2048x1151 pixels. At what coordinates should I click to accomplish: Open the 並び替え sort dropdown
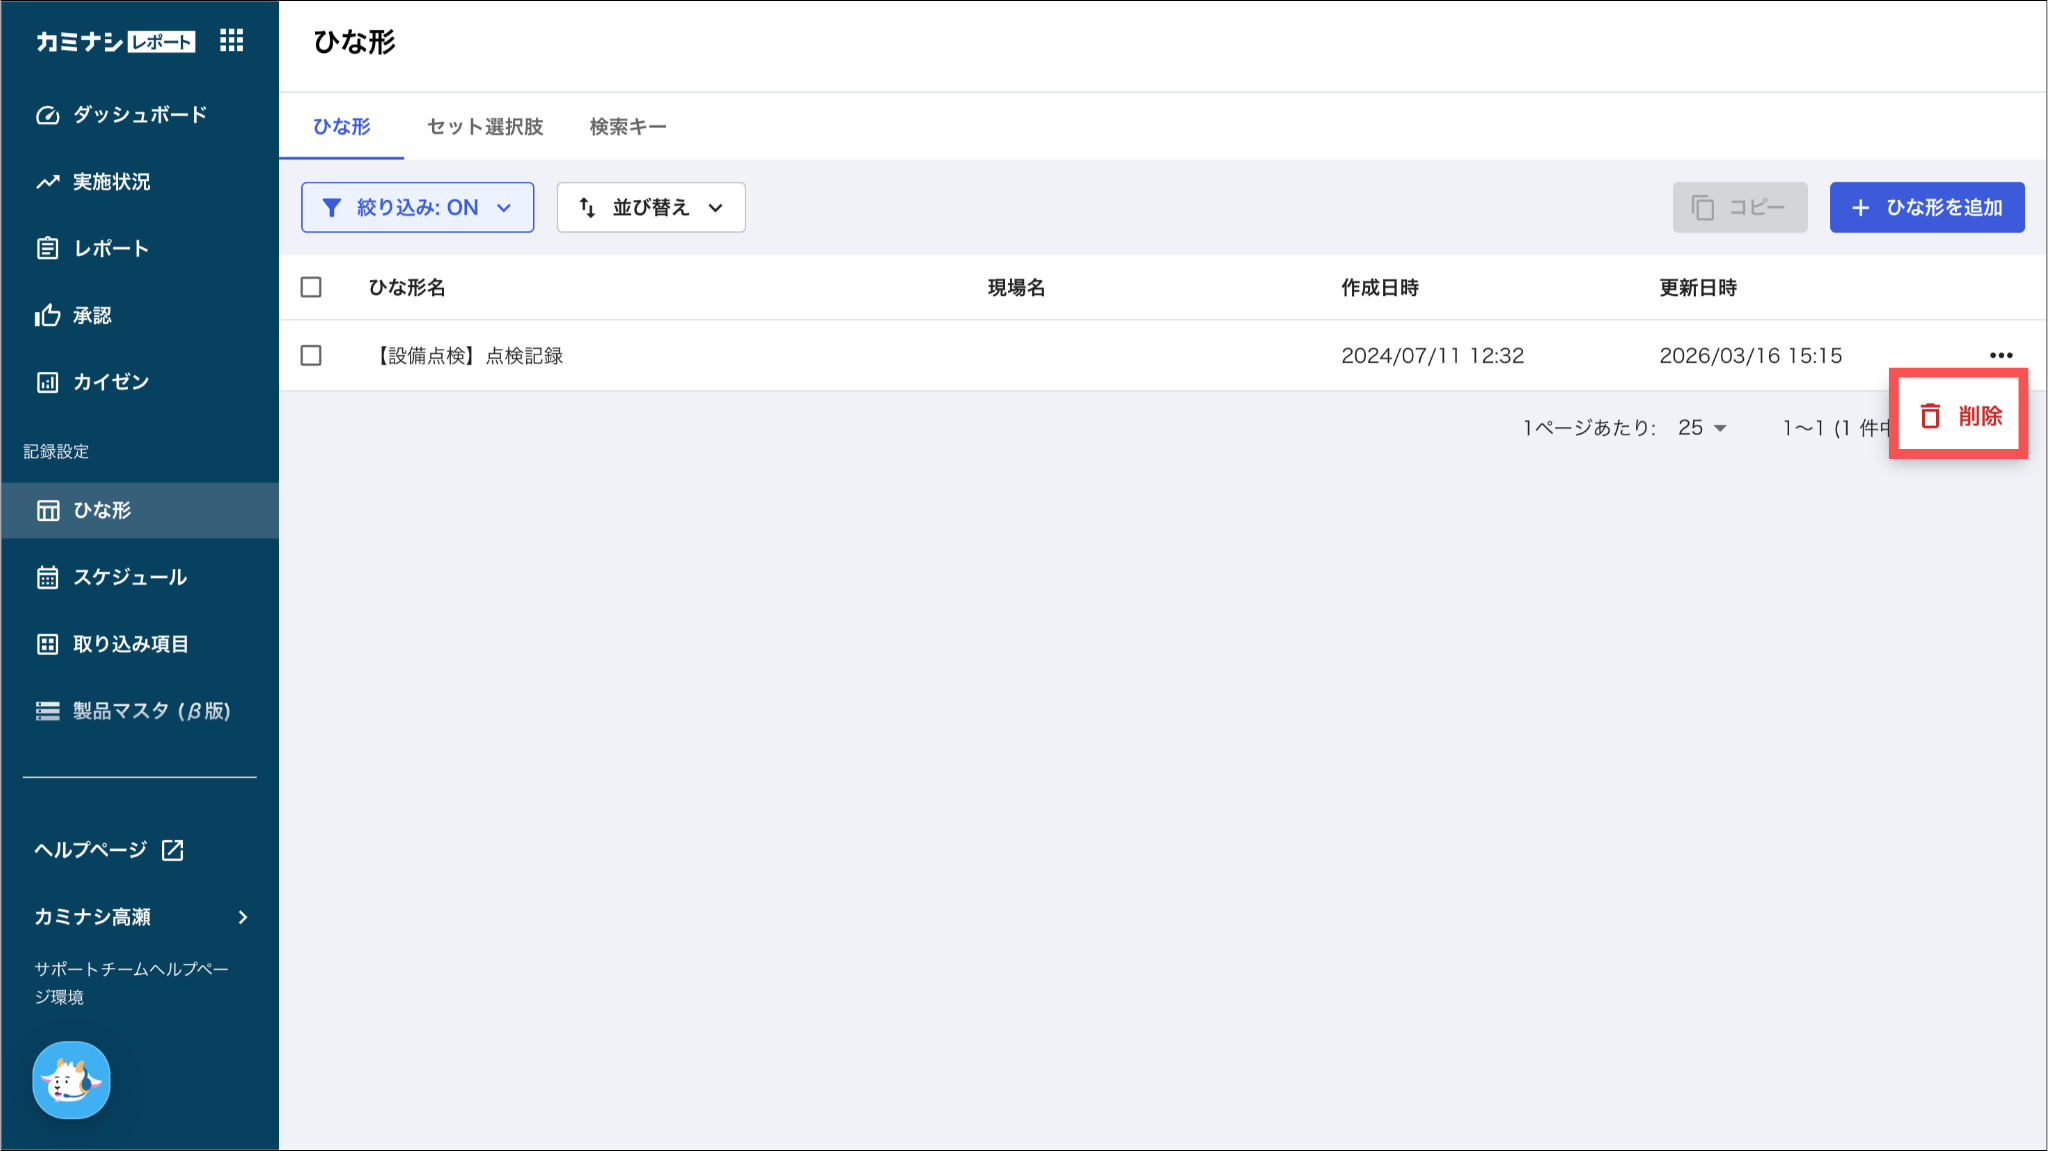click(650, 207)
